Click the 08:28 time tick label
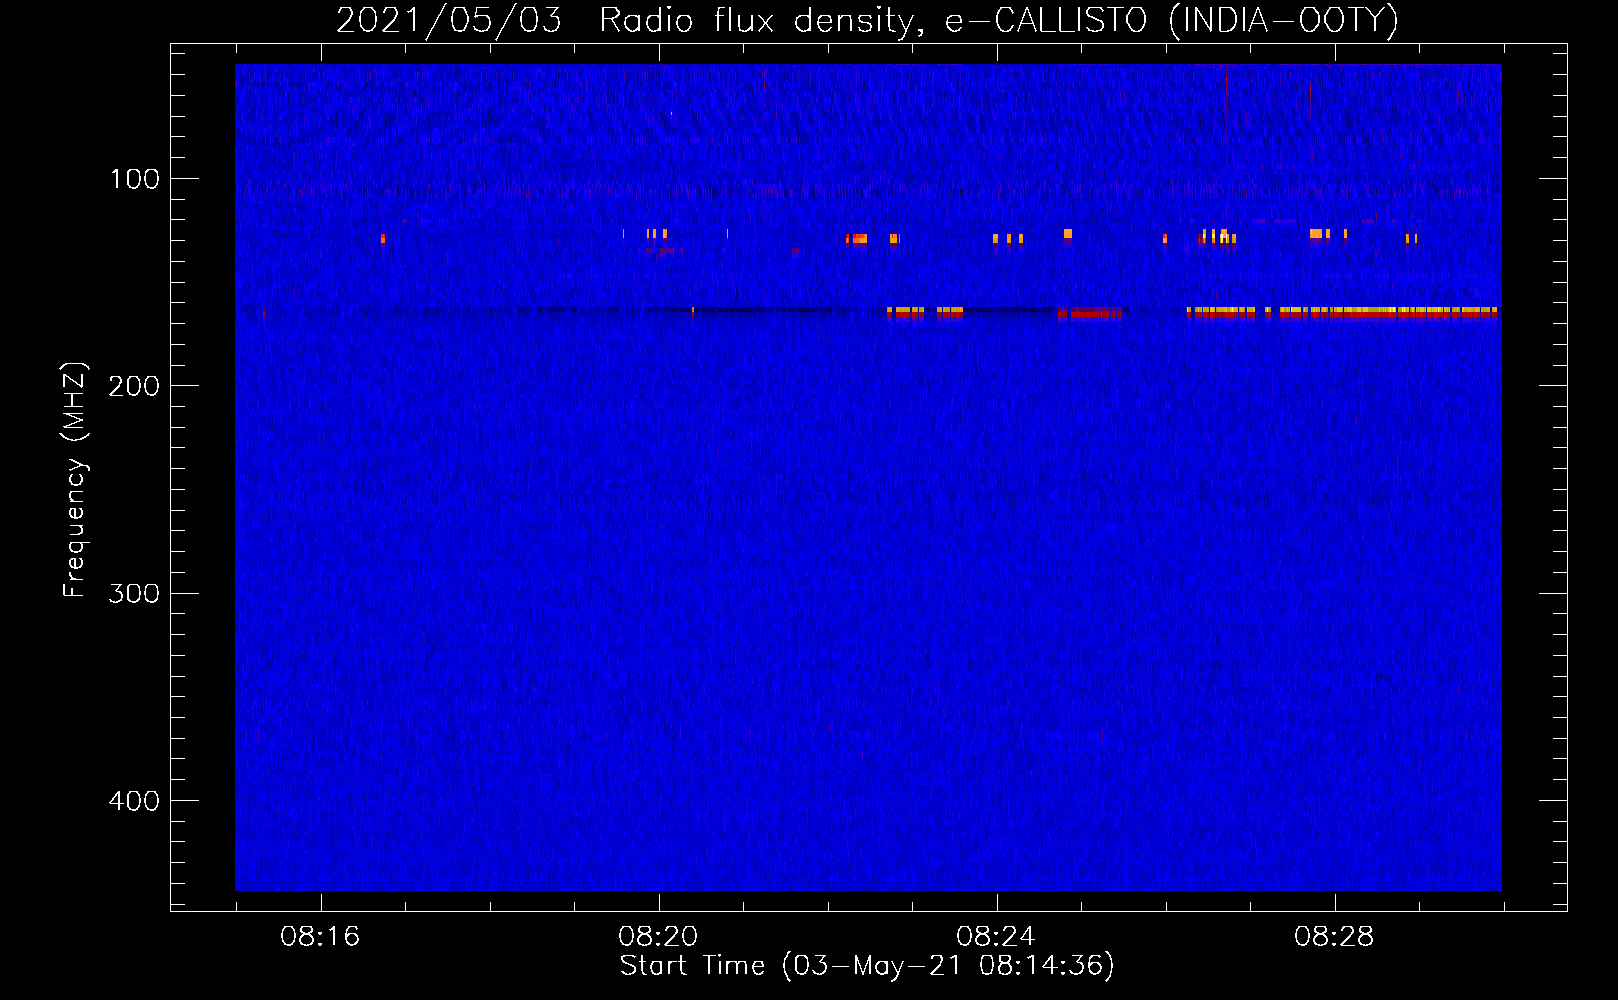This screenshot has width=1618, height=1000. coord(1334,936)
